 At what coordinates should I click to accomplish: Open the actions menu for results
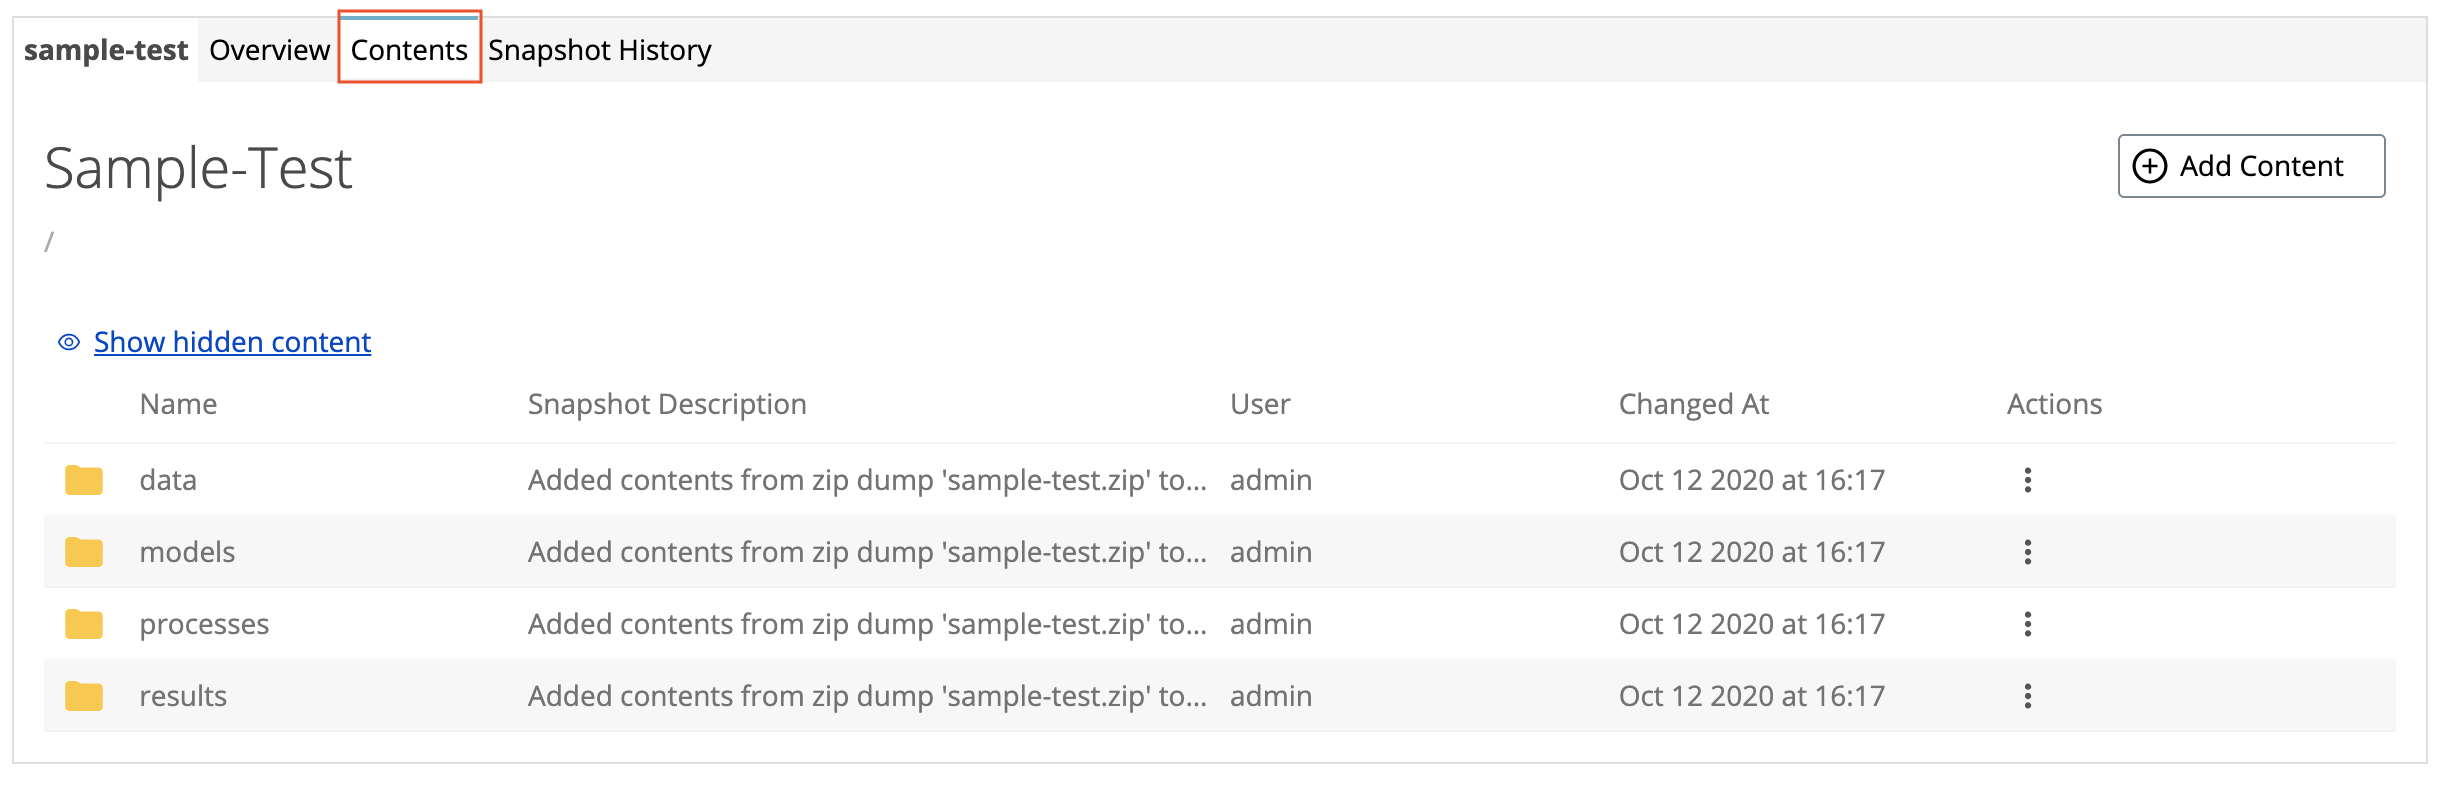pos(2028,696)
